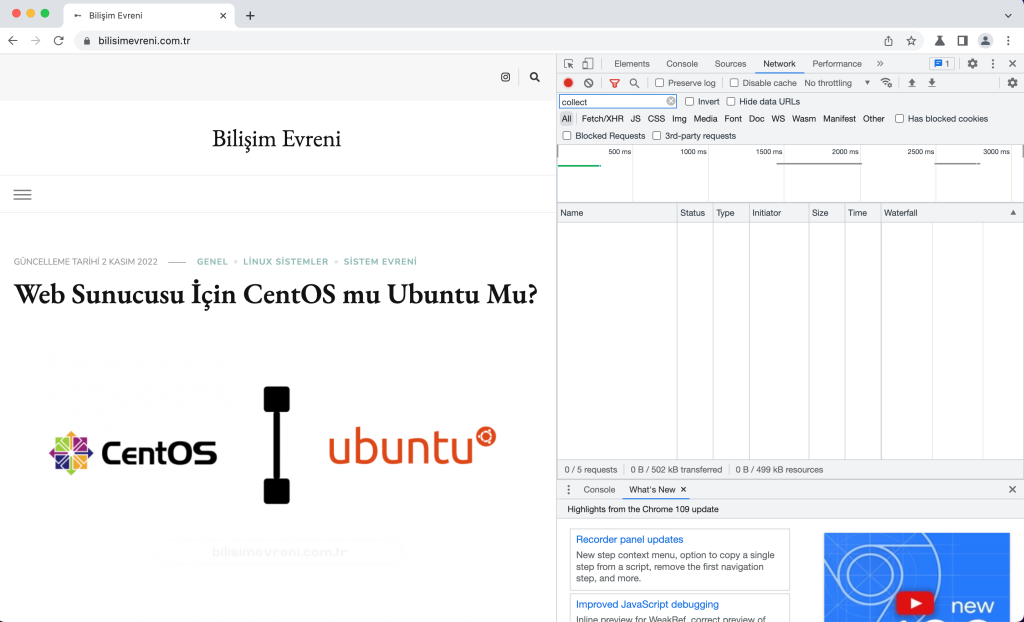Open the site hamburger menu
Viewport: 1024px width, 622px height.
pos(22,194)
